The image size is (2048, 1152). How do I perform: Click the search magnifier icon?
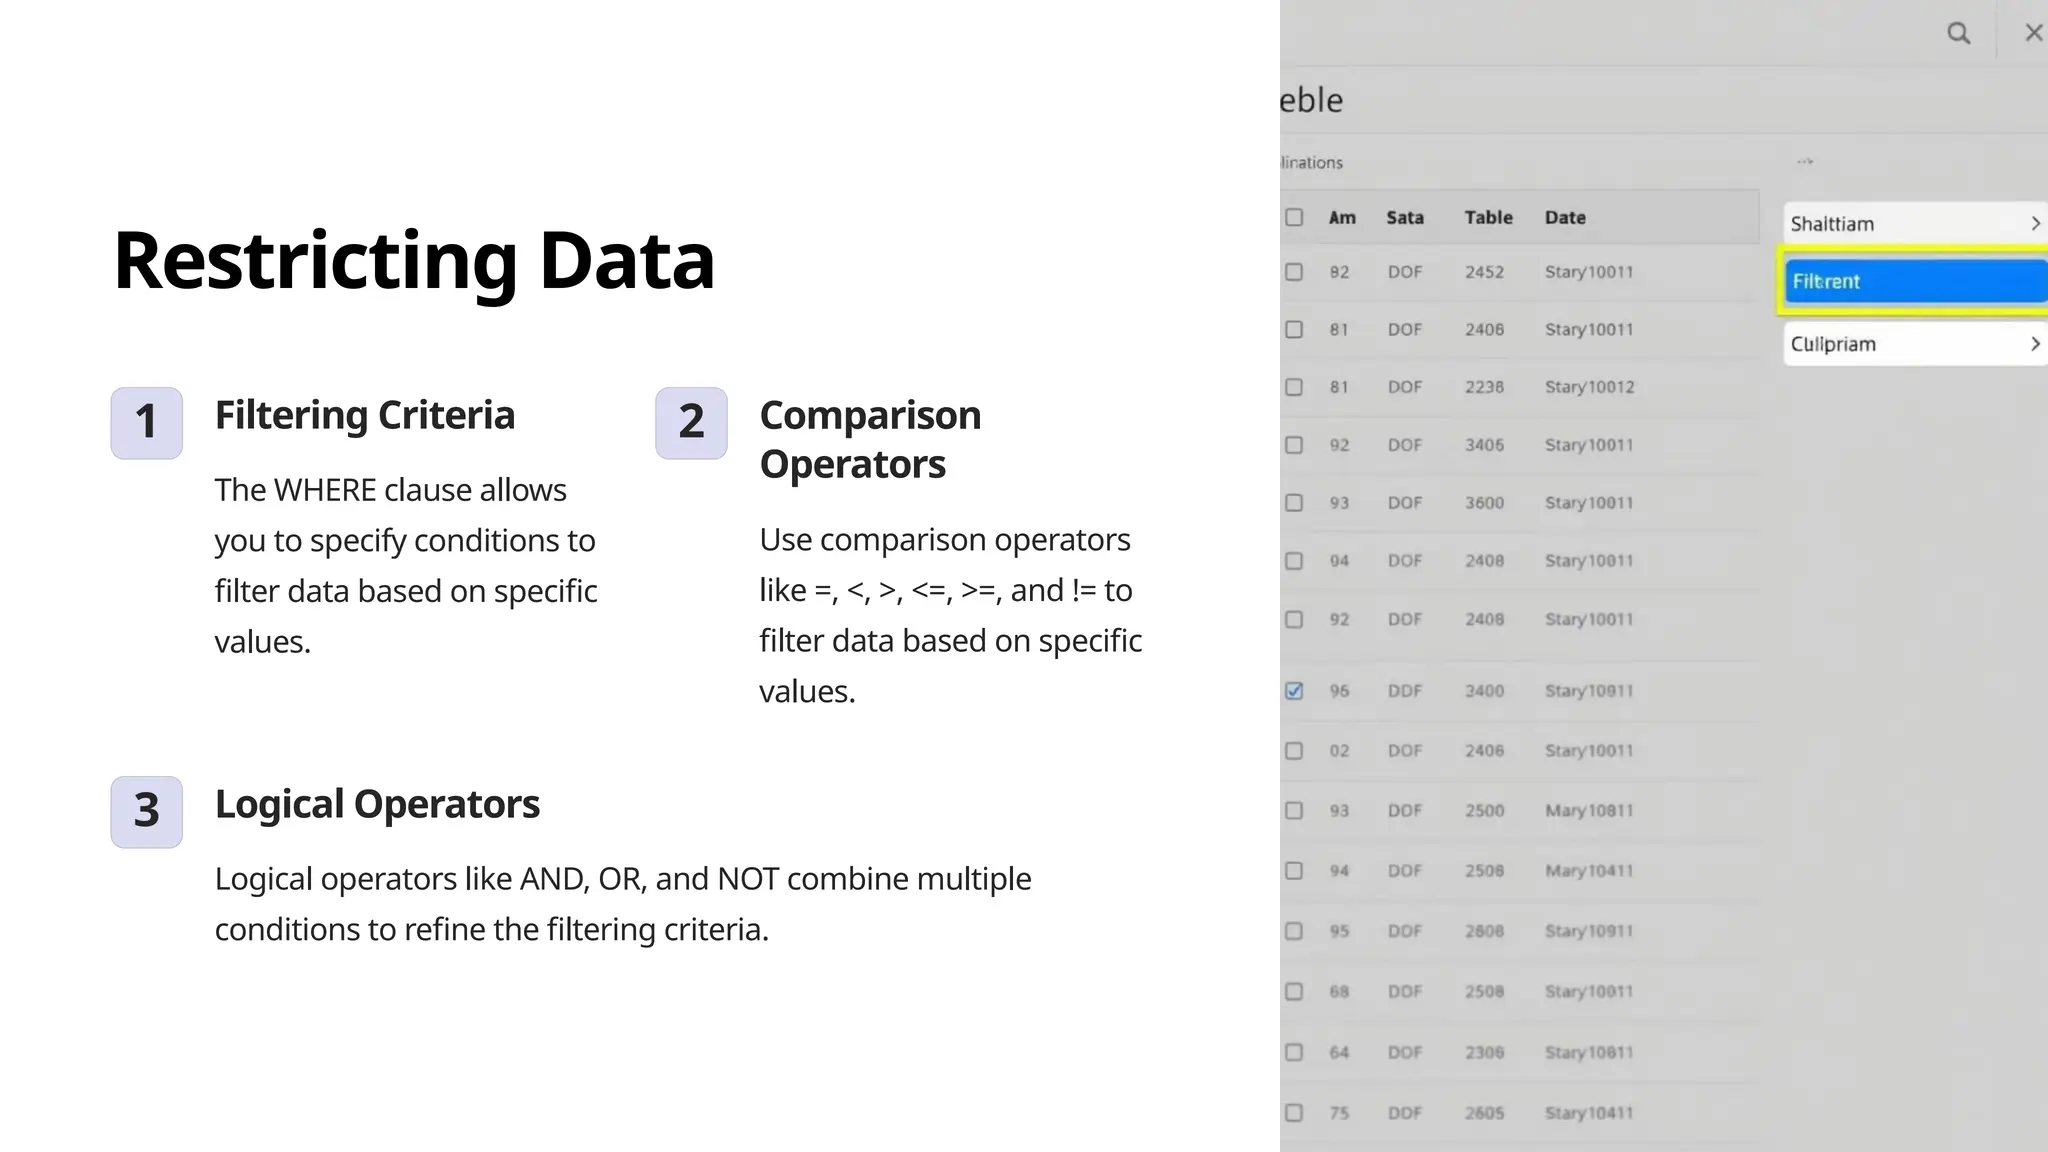pos(1958,34)
